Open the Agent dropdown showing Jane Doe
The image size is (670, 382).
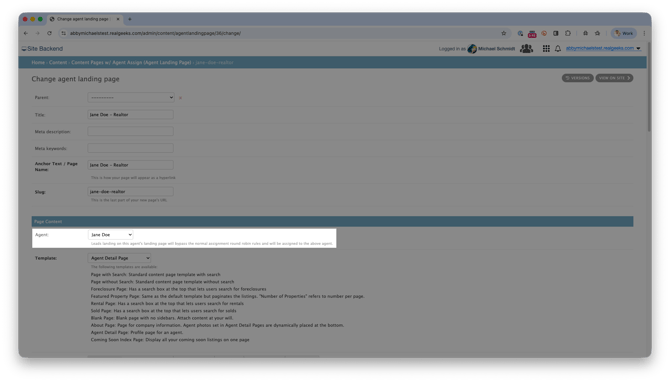[111, 235]
